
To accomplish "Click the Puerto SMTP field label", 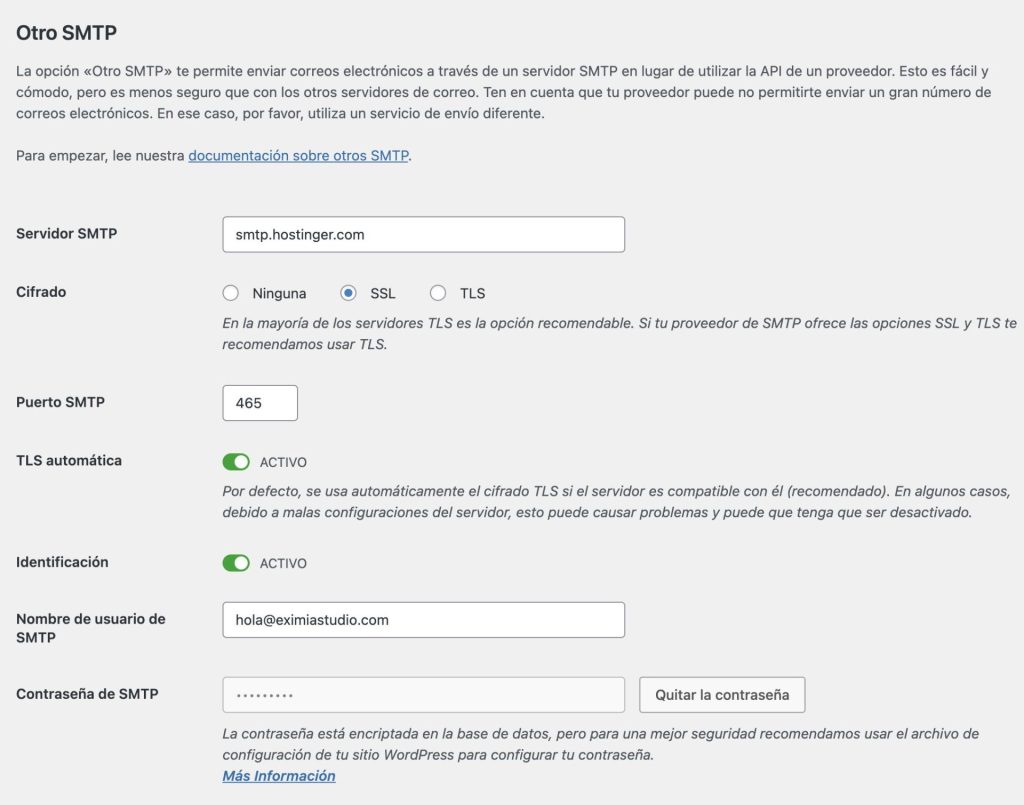I will click(x=60, y=402).
